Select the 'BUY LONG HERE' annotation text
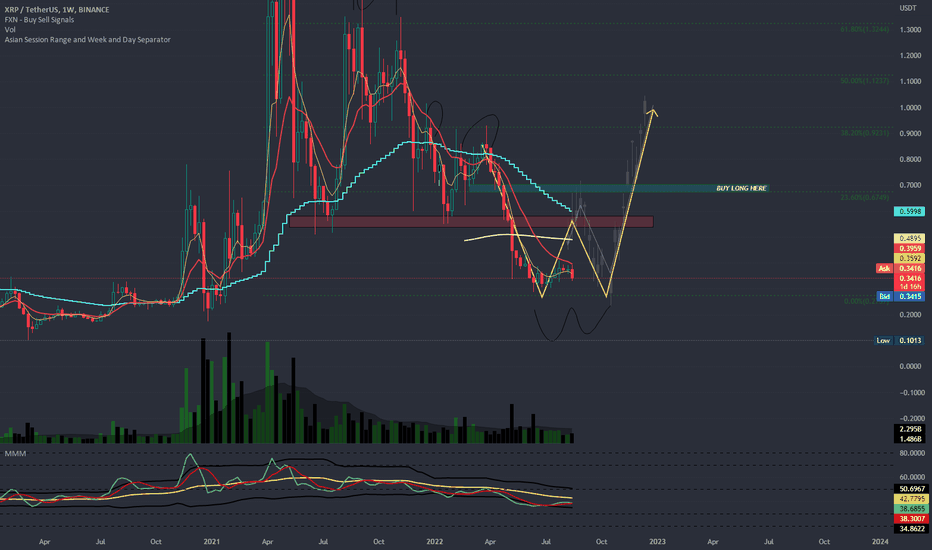The width and height of the screenshot is (932, 550). click(741, 188)
